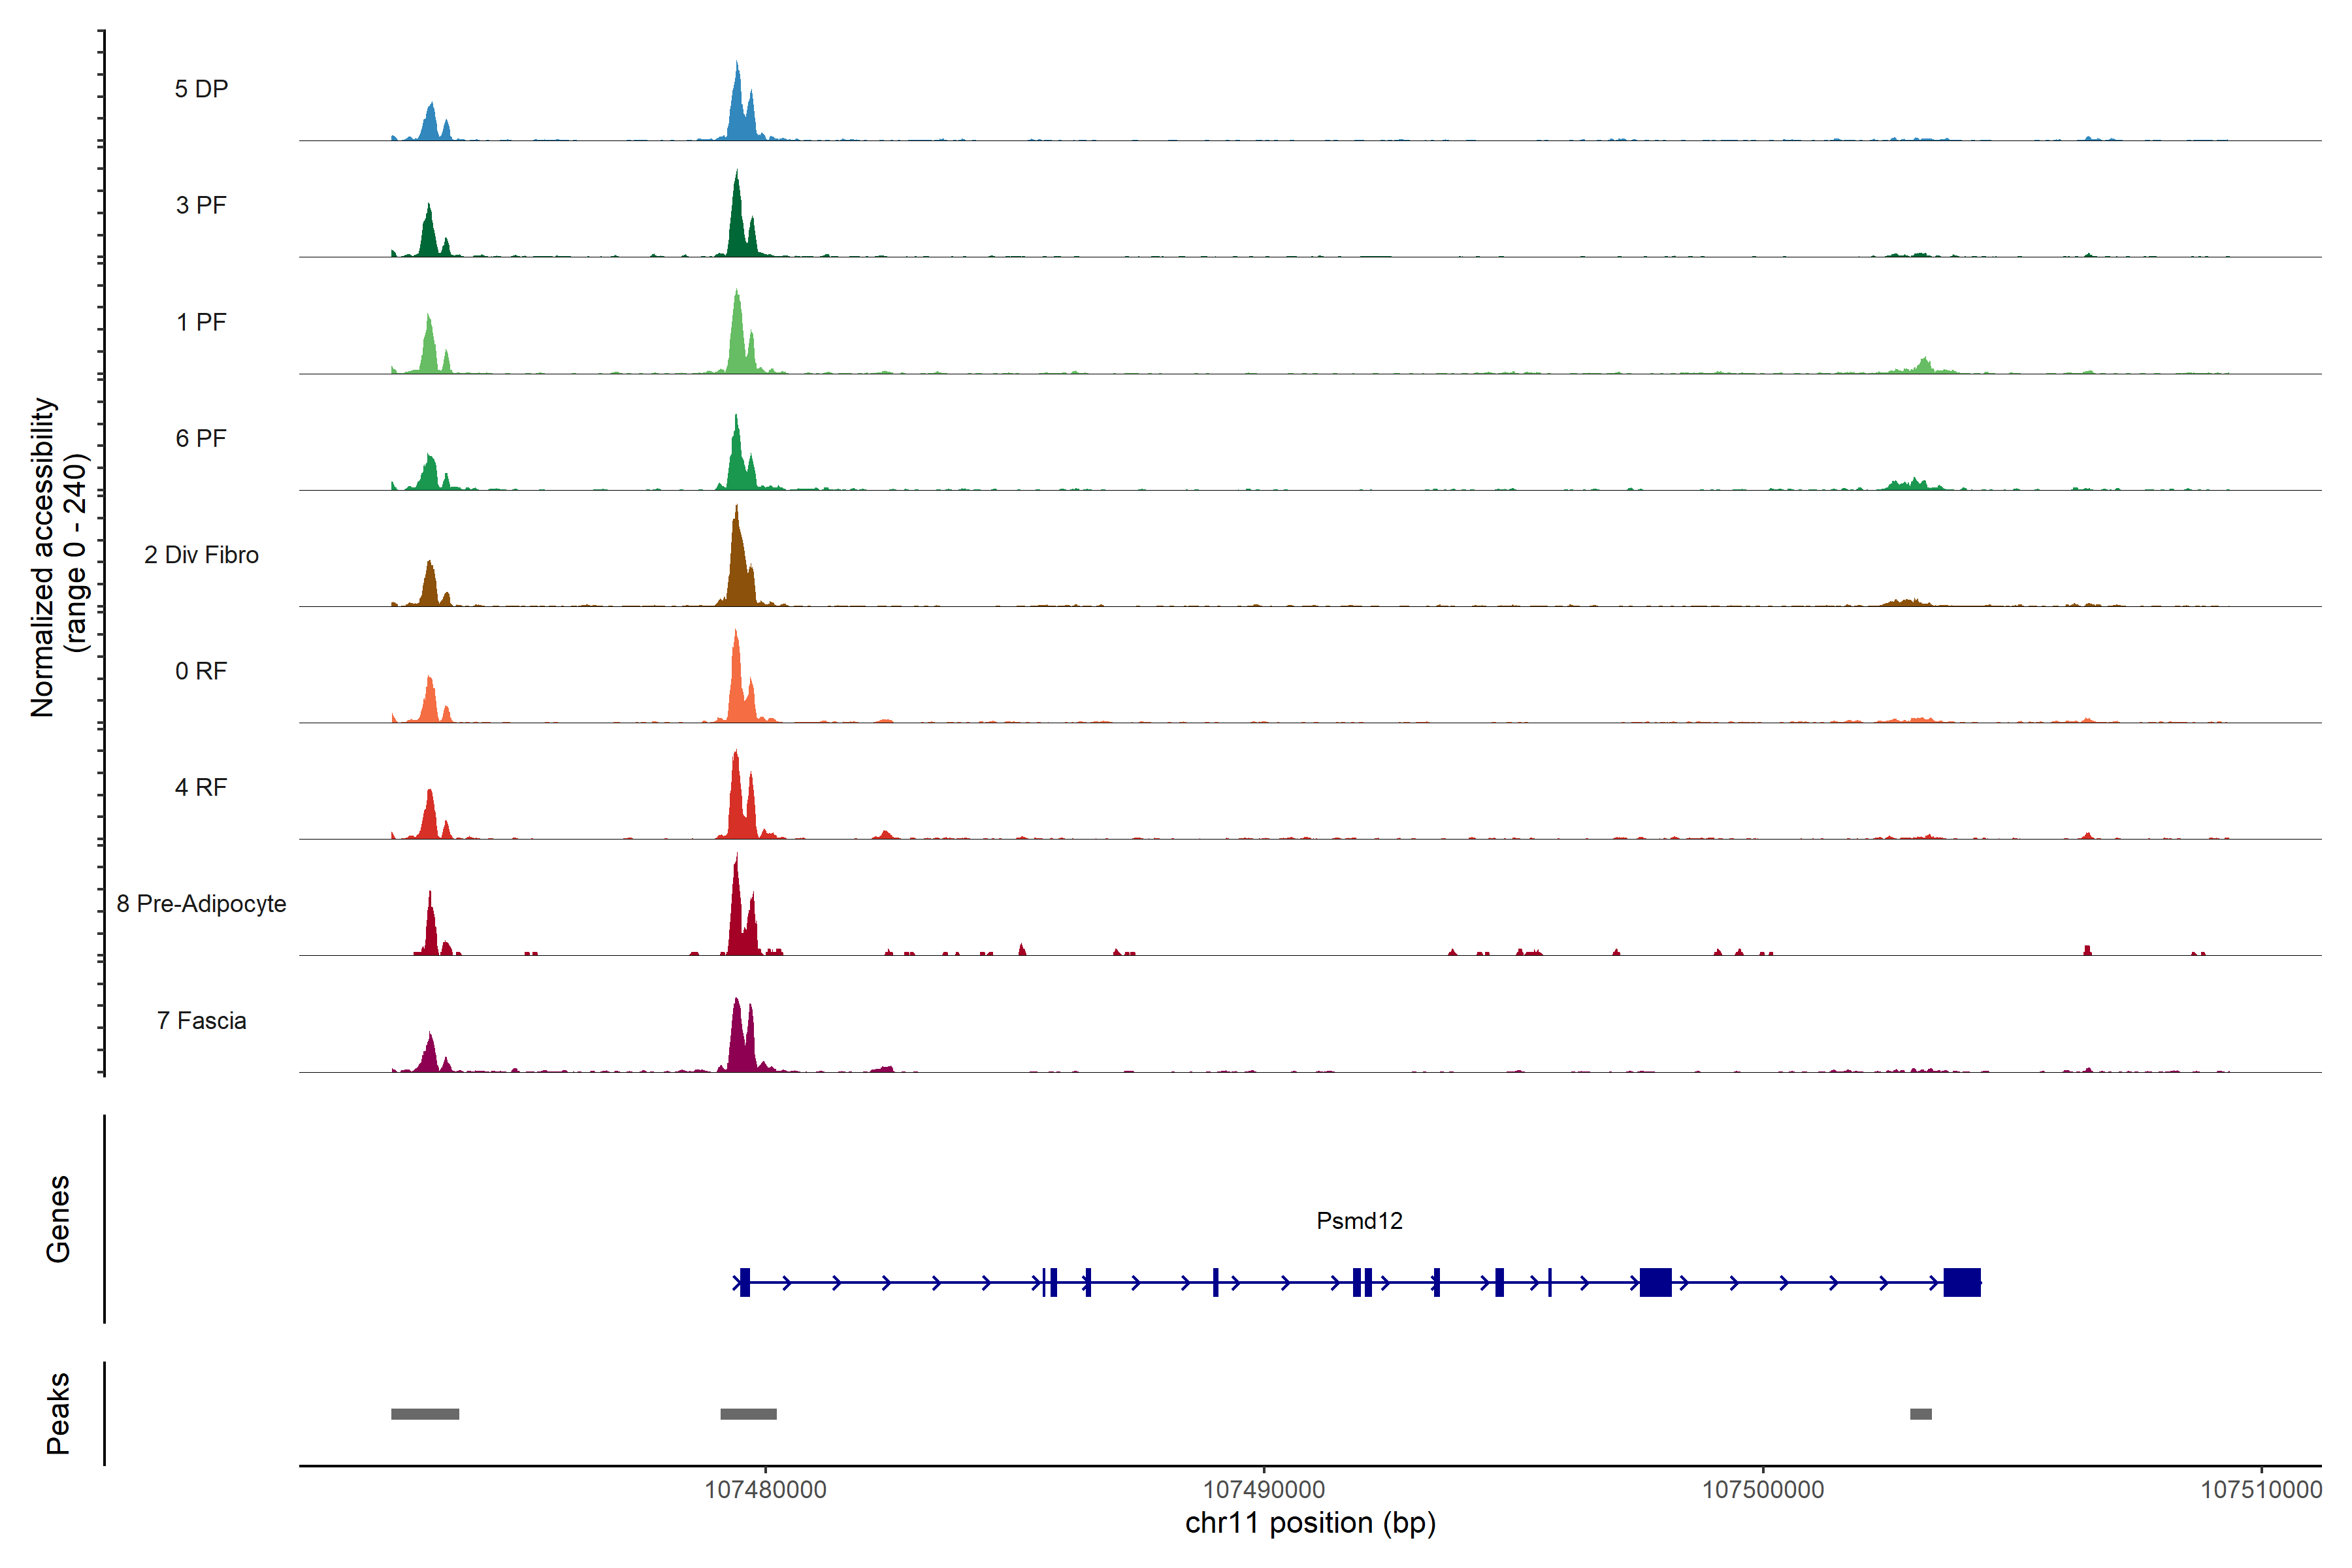This screenshot has height=1568, width=2352.
Task: Click the 2 Div Fibro track label
Action: 201,555
